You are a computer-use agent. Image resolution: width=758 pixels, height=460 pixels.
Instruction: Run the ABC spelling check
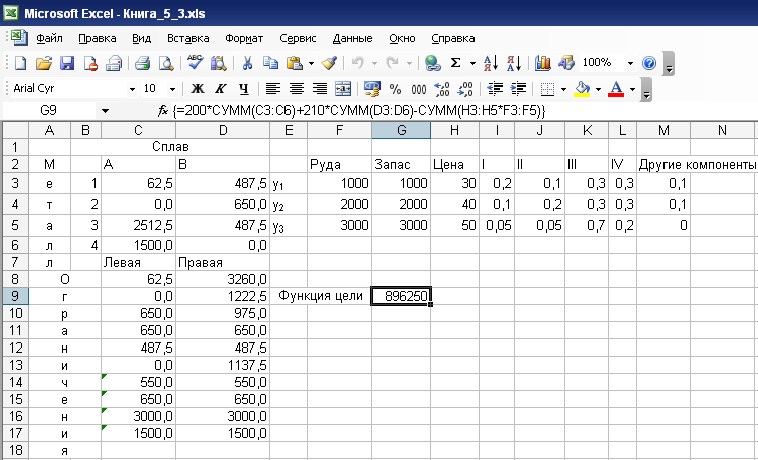(x=195, y=63)
